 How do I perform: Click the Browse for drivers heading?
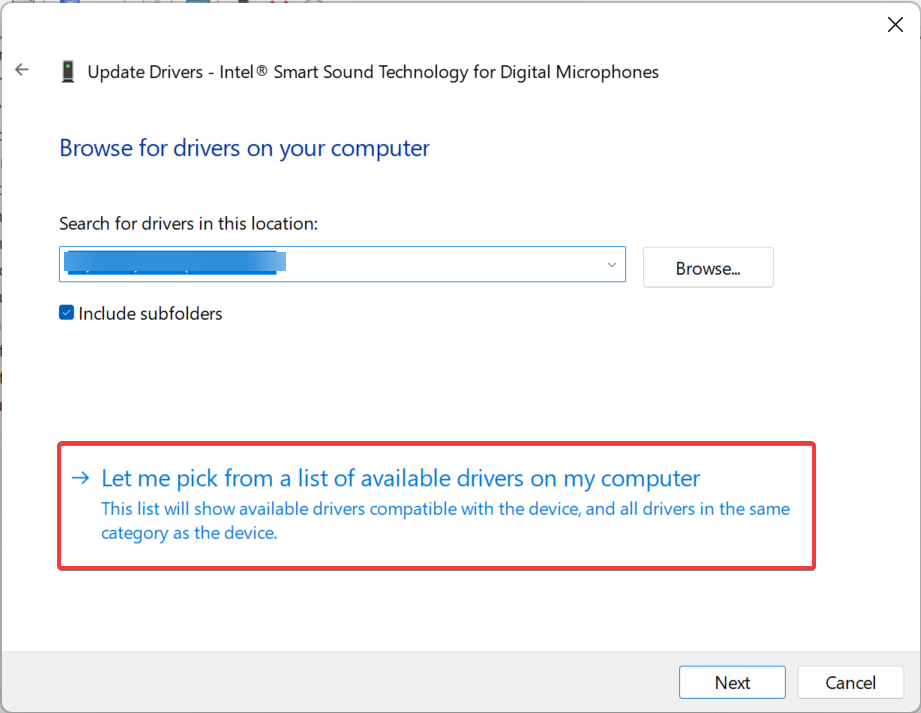click(x=244, y=148)
